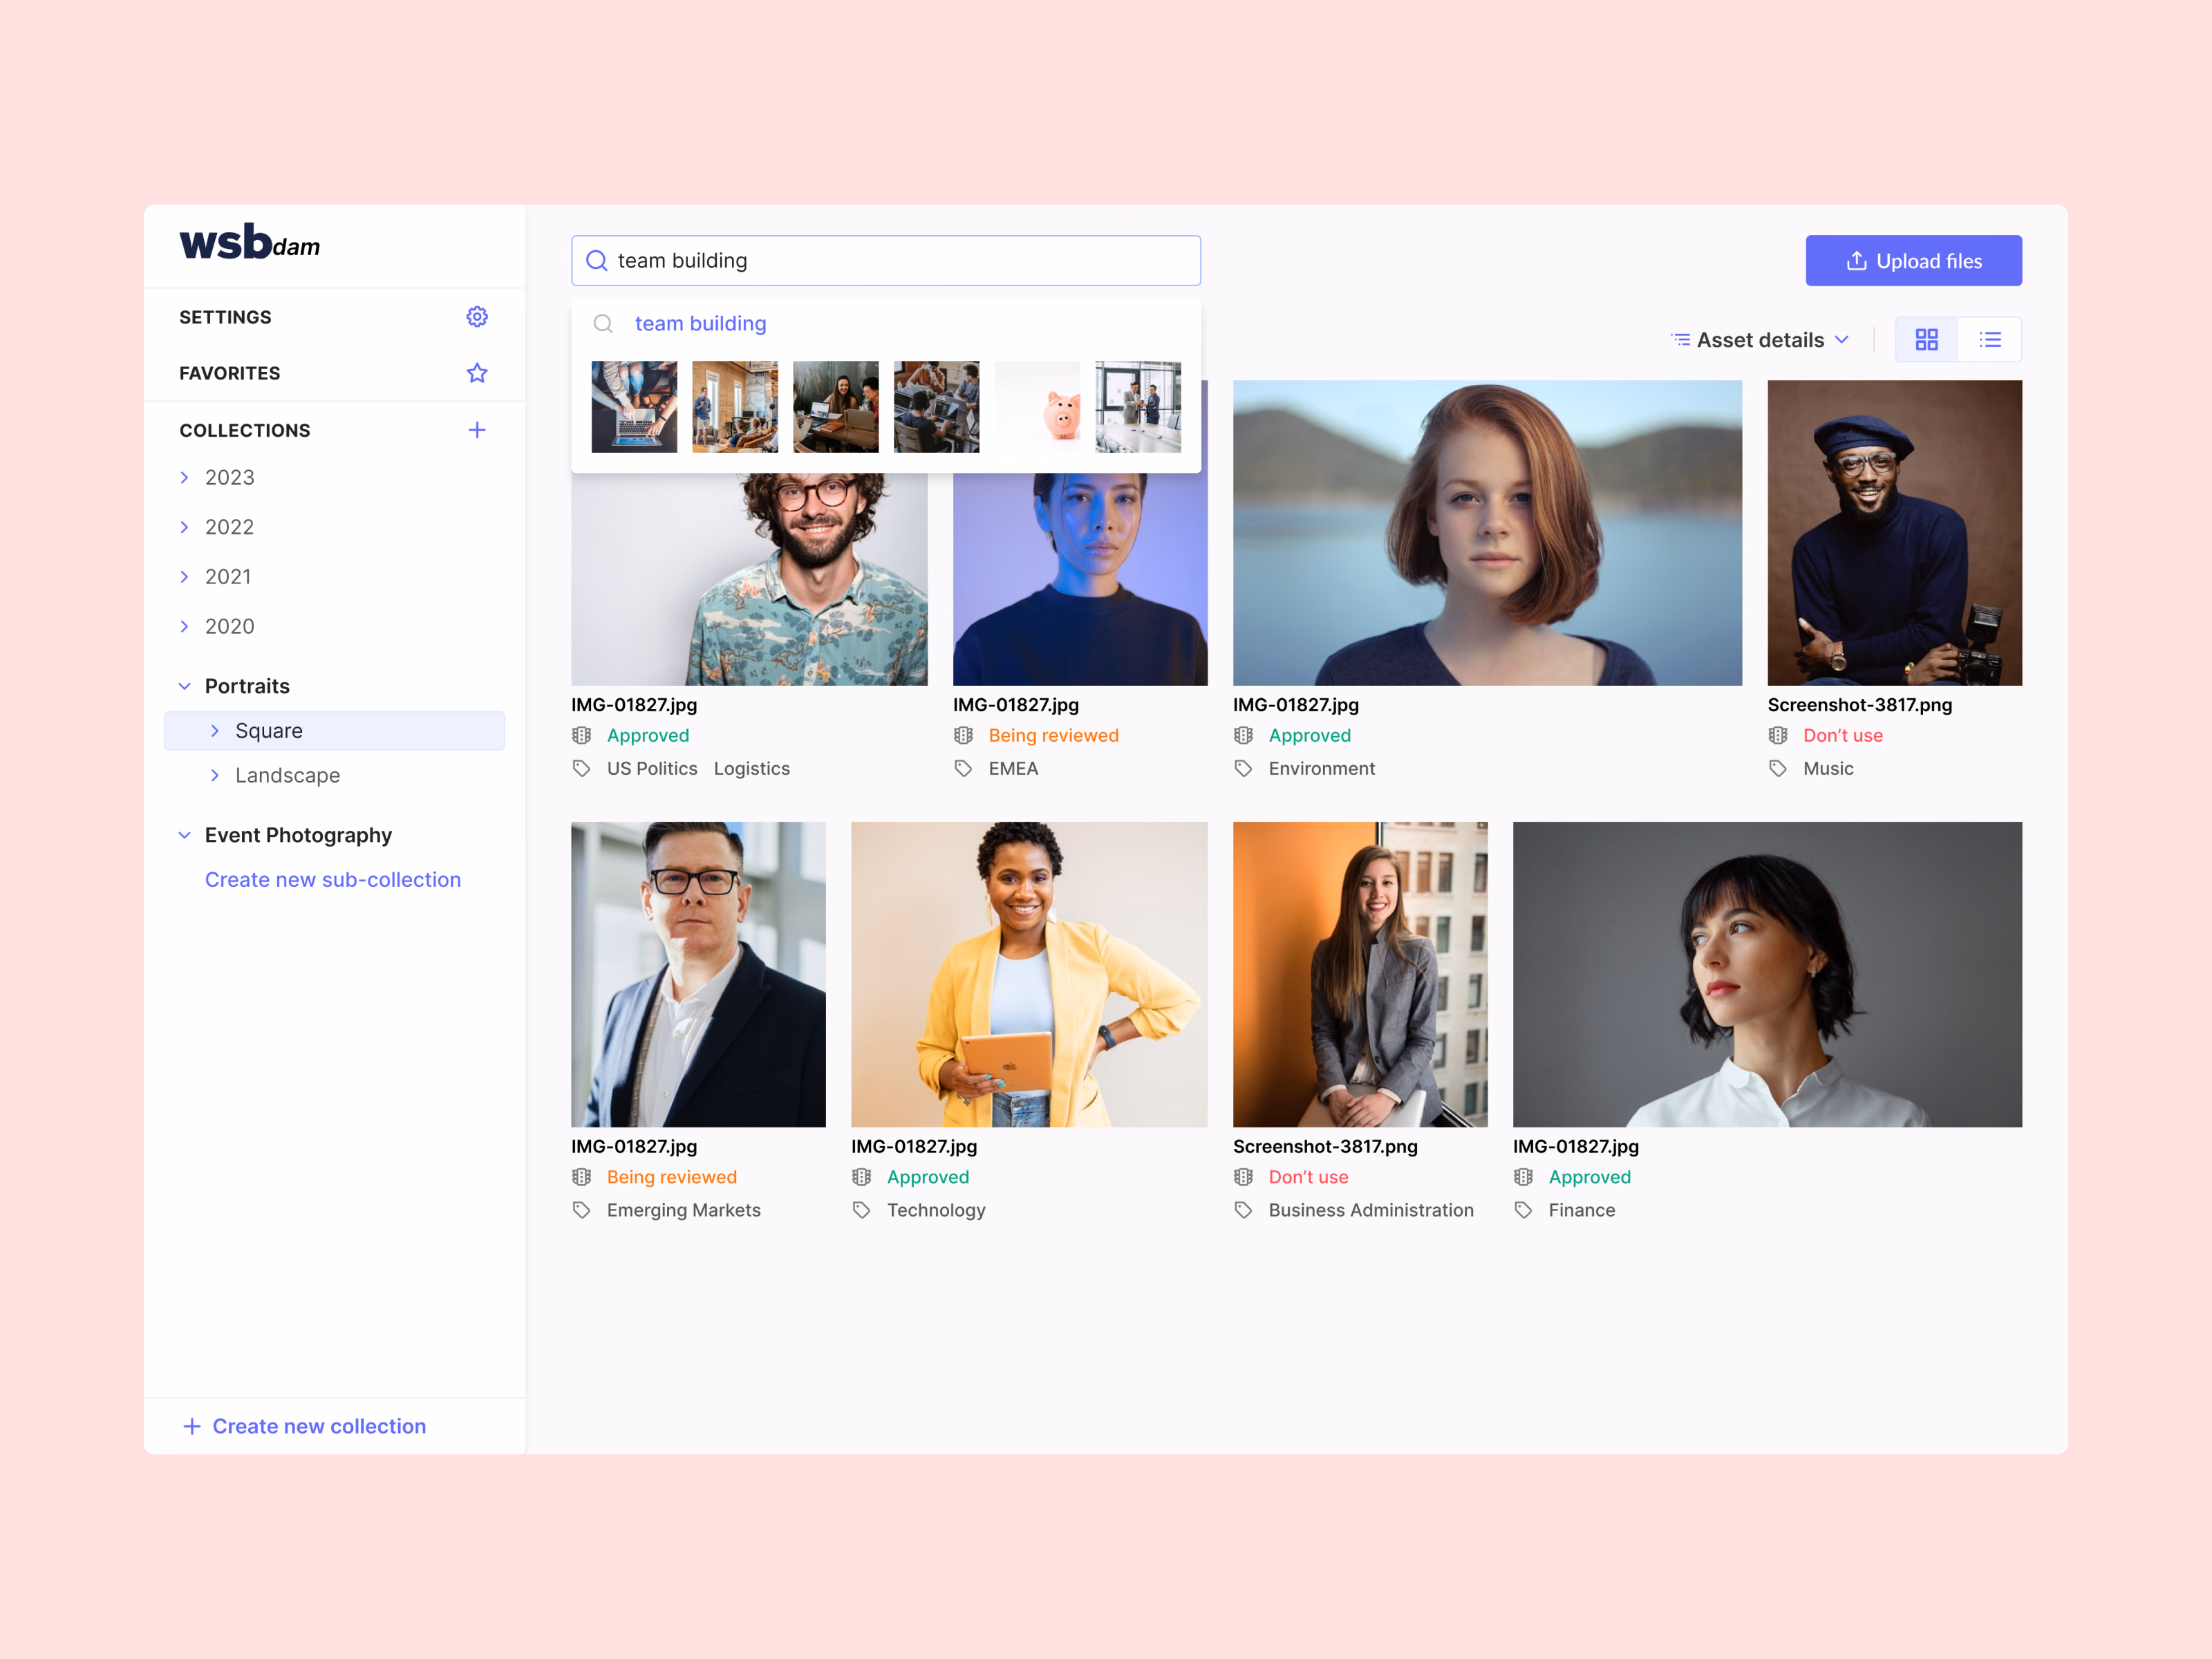Click Create new collection

click(x=305, y=1426)
